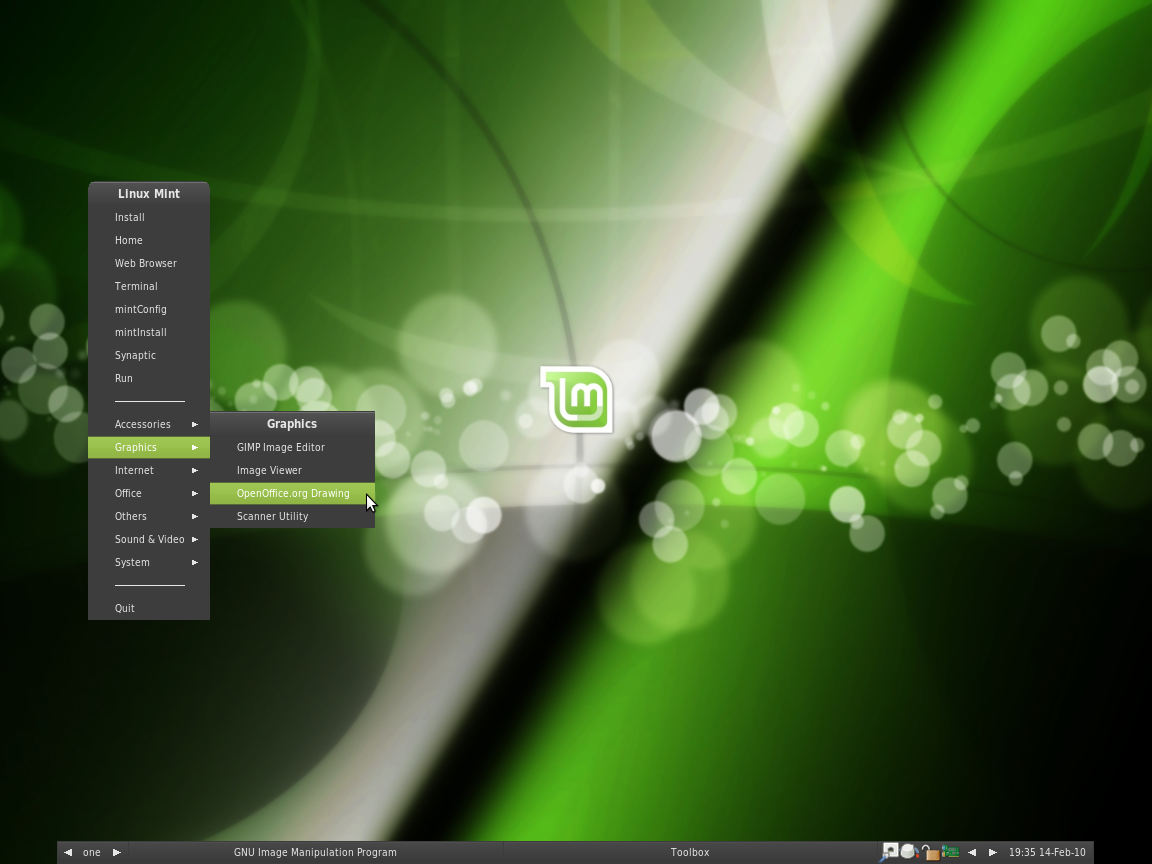This screenshot has width=1152, height=864.
Task: Select the highlighted Graphics category
Action: coord(148,447)
